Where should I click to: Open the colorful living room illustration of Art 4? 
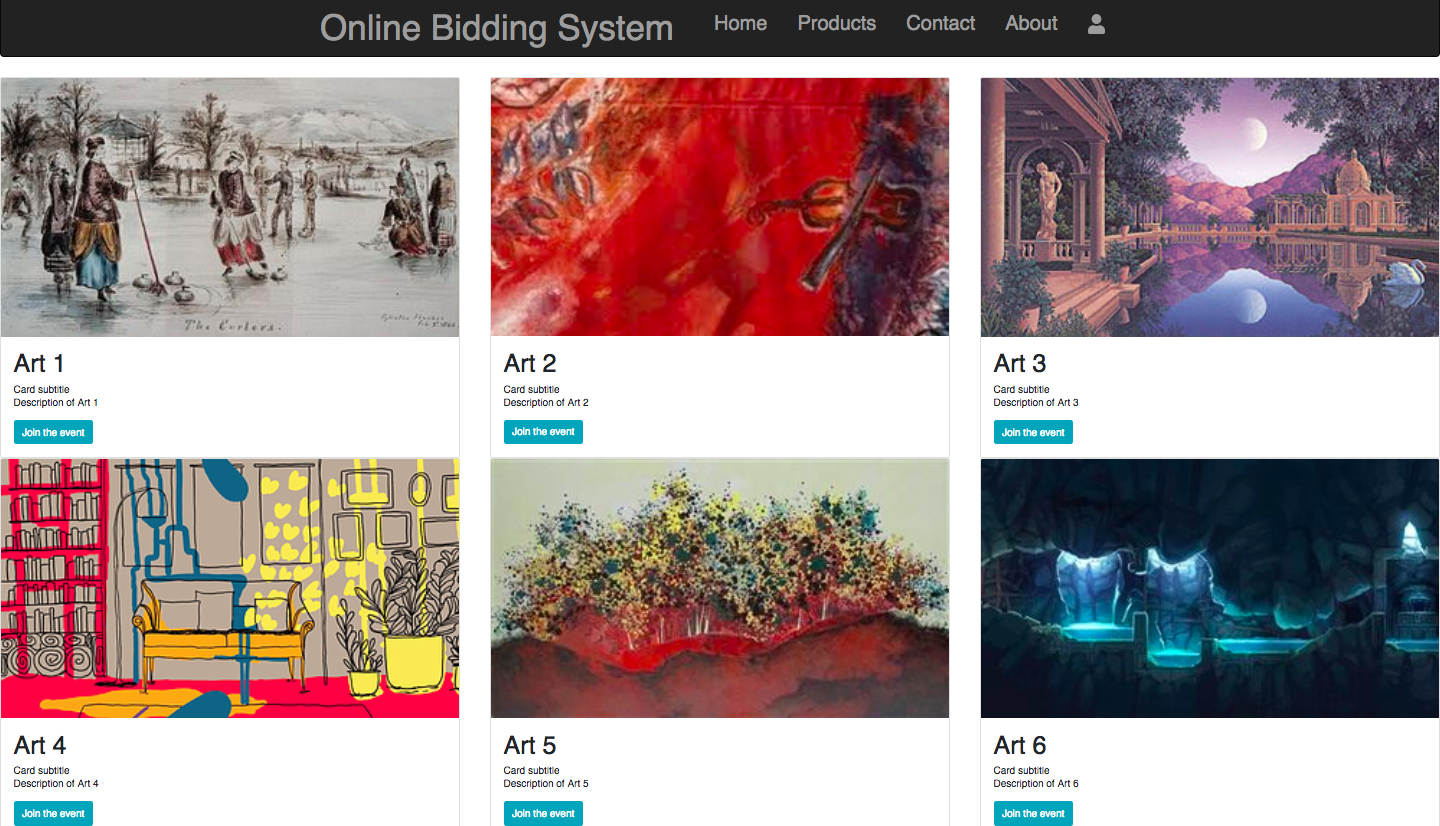pyautogui.click(x=230, y=588)
